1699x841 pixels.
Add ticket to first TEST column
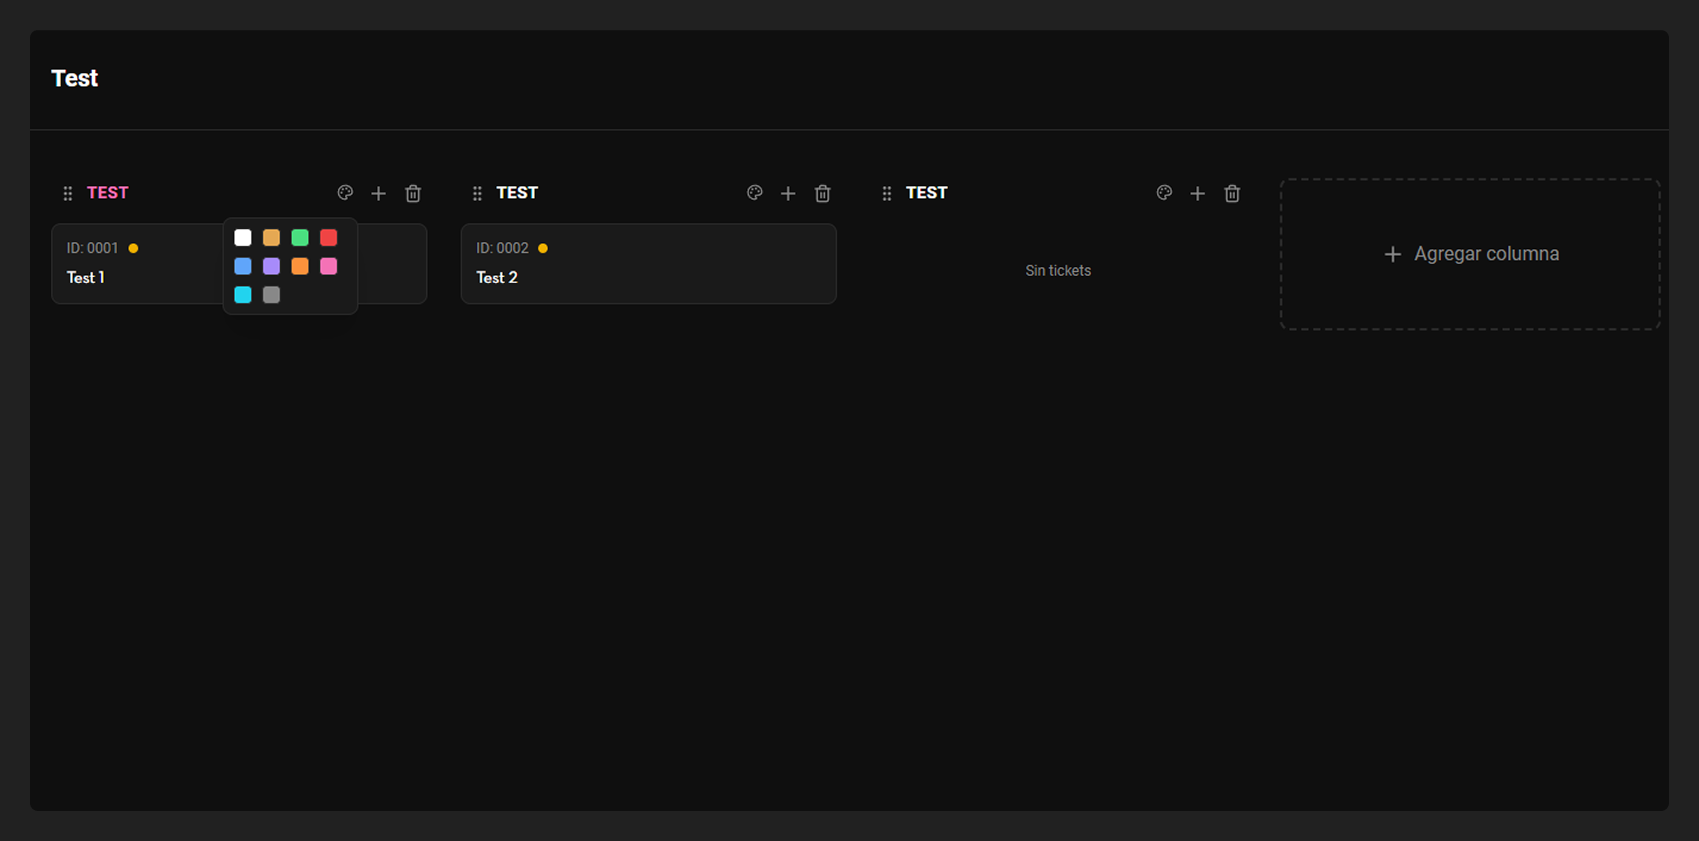click(378, 193)
